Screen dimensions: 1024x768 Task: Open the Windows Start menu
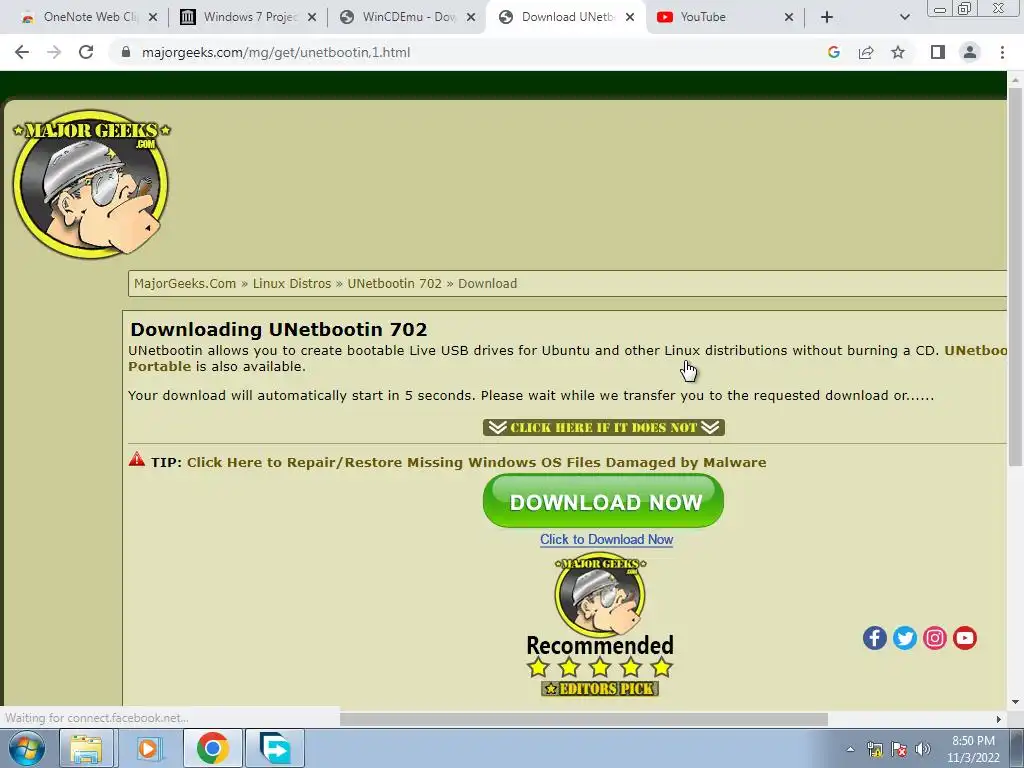26,748
